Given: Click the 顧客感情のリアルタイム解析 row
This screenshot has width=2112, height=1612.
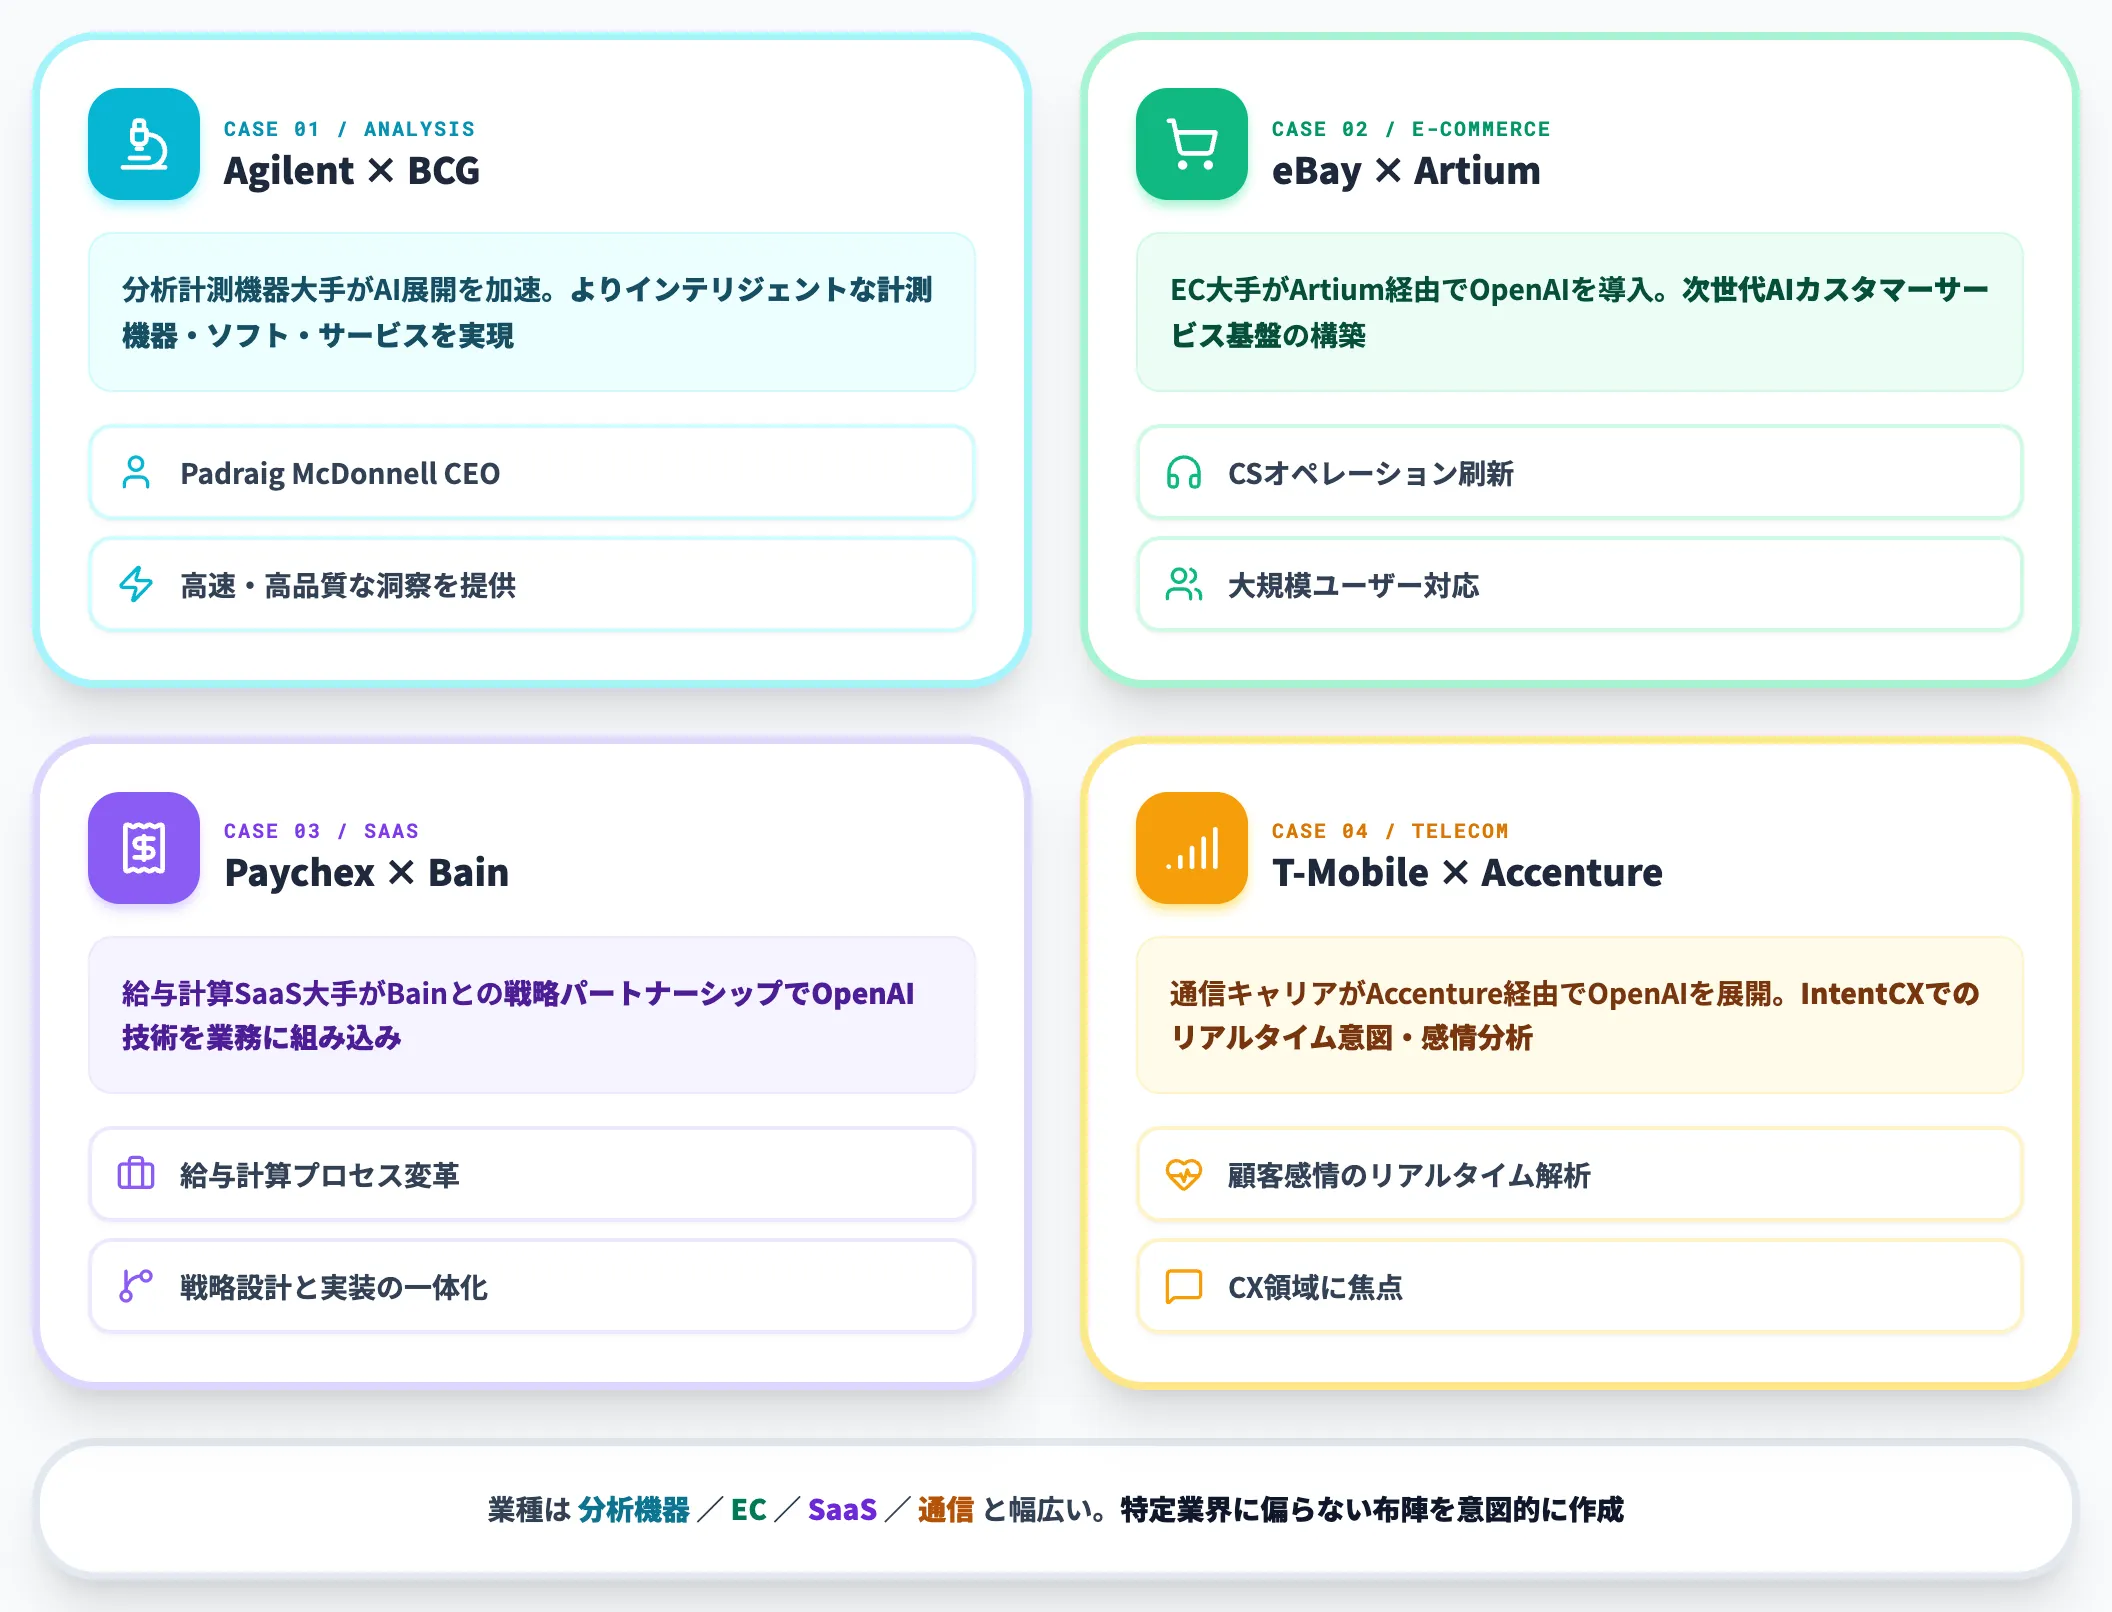Looking at the screenshot, I should coord(1580,1175).
